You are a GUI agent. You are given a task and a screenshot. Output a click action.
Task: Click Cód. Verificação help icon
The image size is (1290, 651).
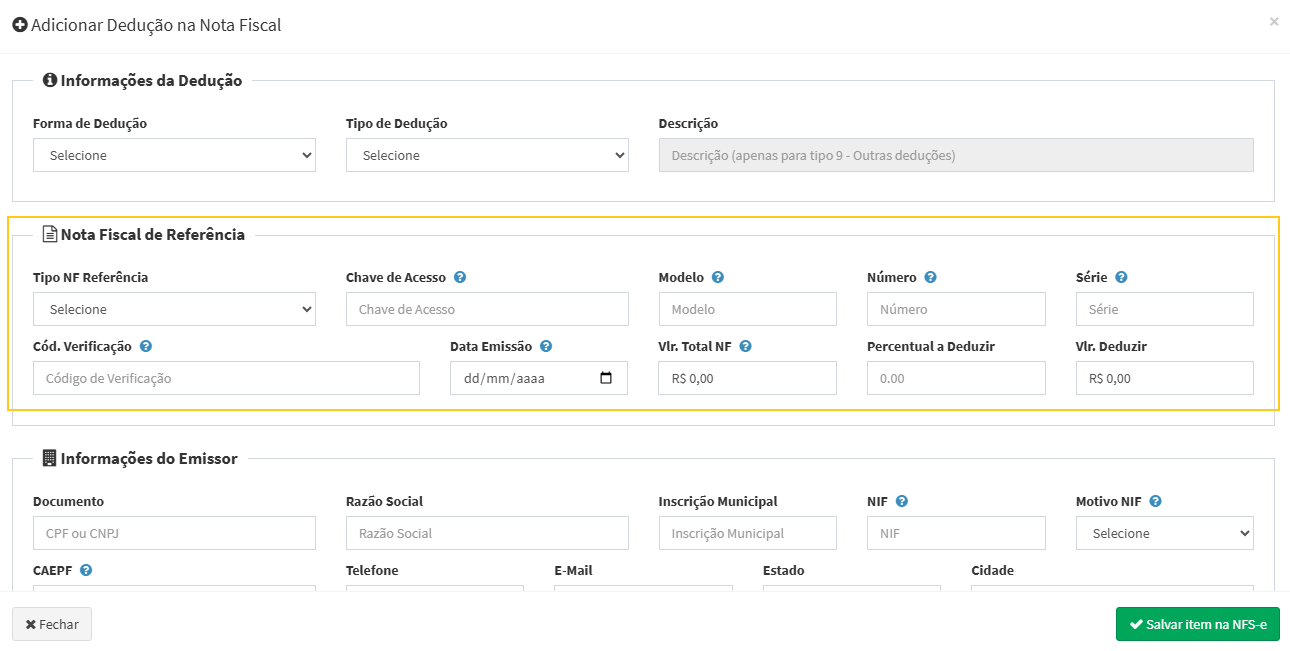[x=146, y=347]
